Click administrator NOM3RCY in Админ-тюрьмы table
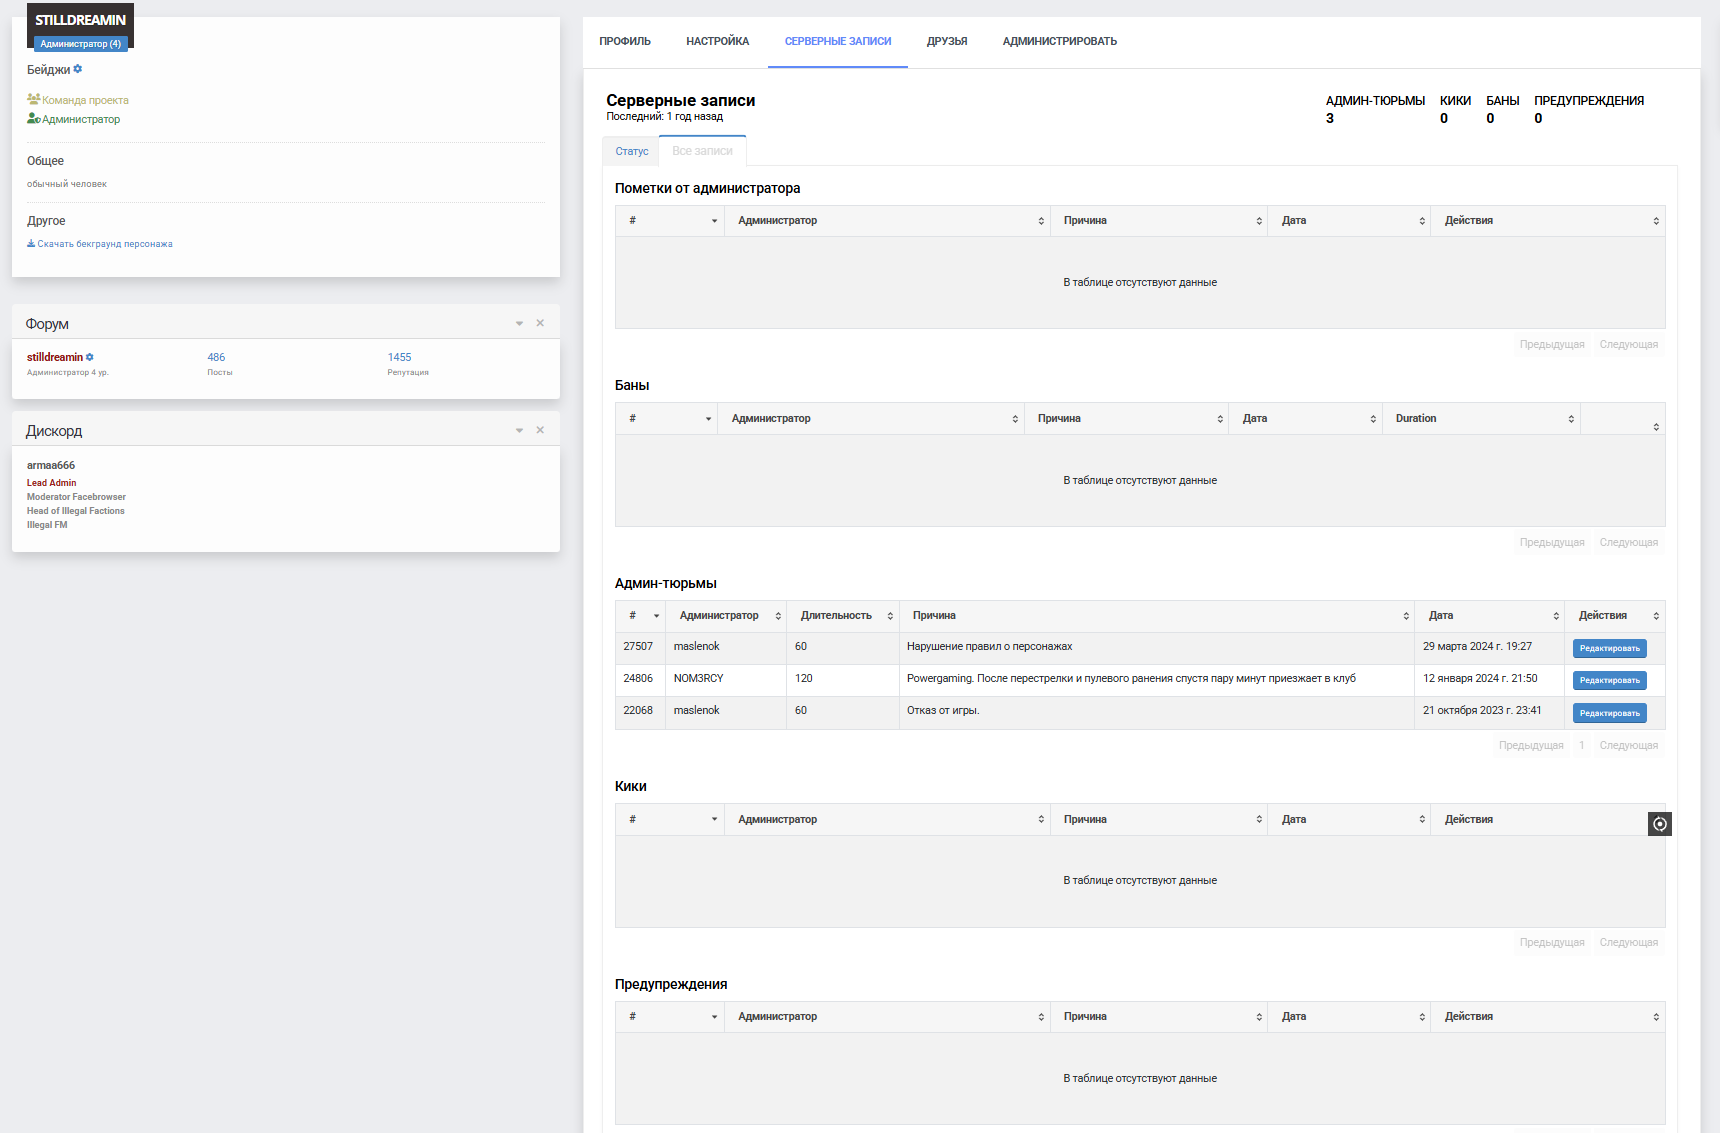1720x1133 pixels. click(x=698, y=679)
